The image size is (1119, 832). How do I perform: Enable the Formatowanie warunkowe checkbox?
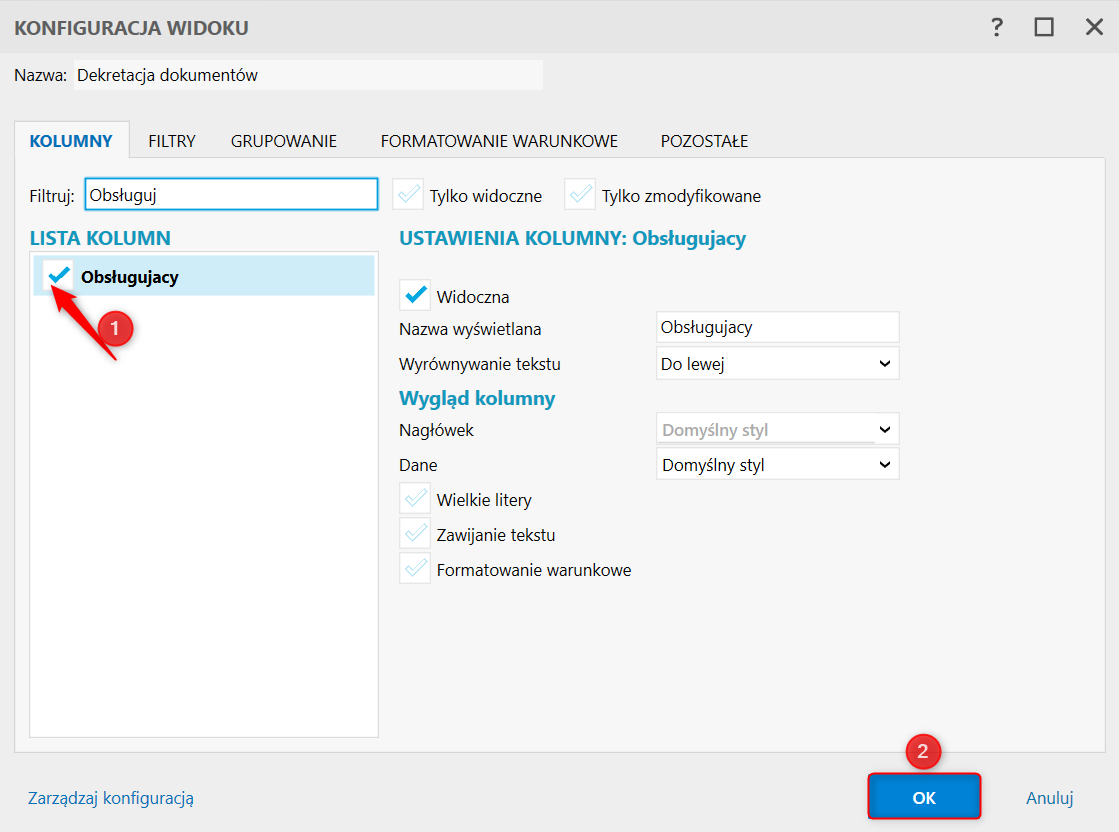(x=415, y=569)
